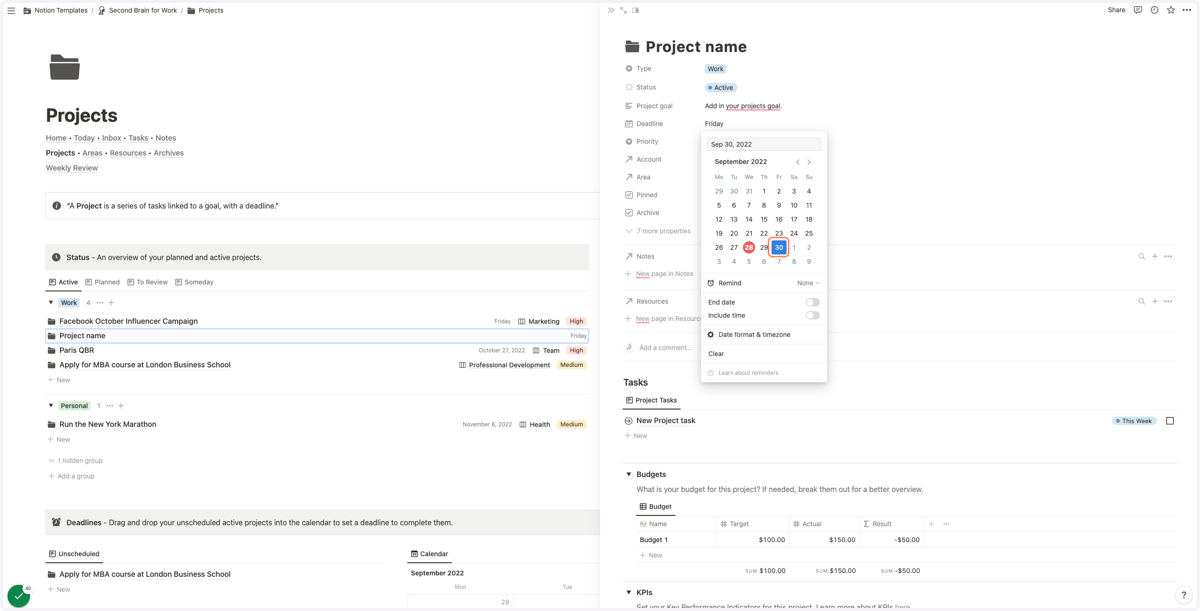Select September 30 in the calendar

779,248
